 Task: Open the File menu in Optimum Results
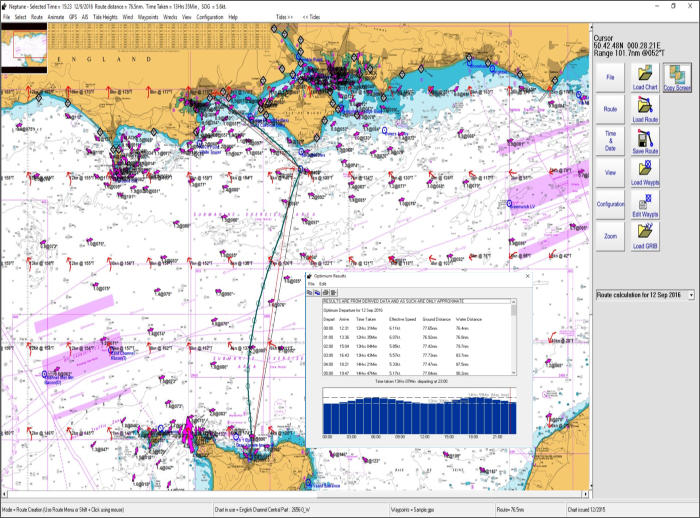click(311, 284)
